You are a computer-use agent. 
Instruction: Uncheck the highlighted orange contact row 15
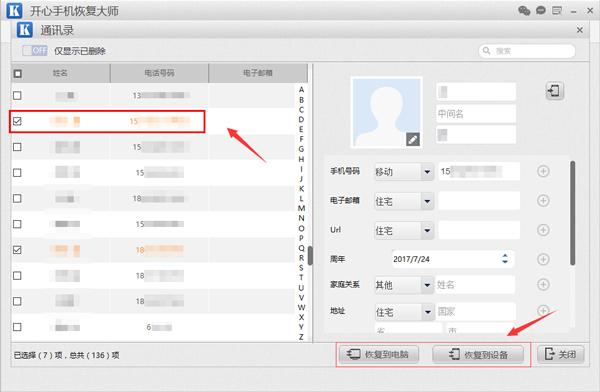coord(17,121)
